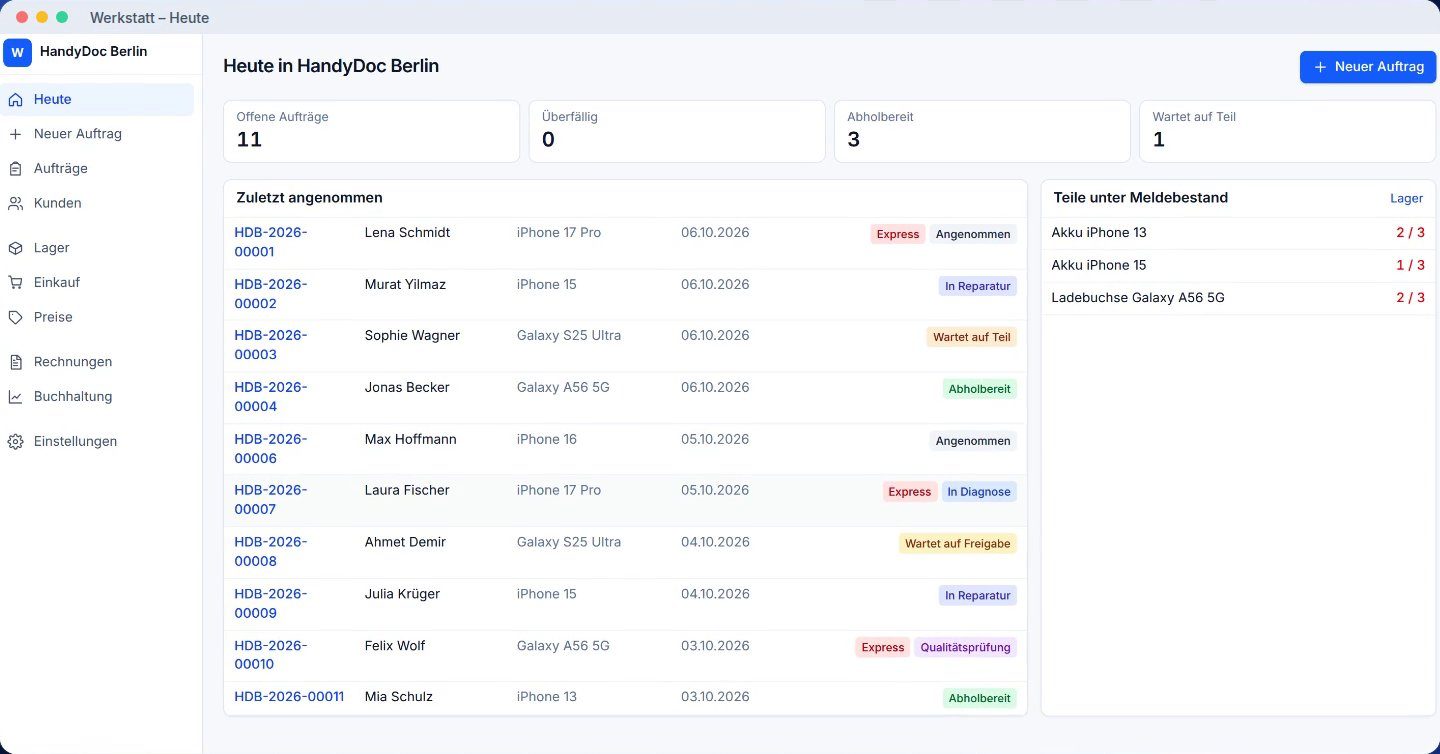1440x754 pixels.
Task: Click the In Reparatur badge for Murat Yilmaz
Action: [978, 286]
